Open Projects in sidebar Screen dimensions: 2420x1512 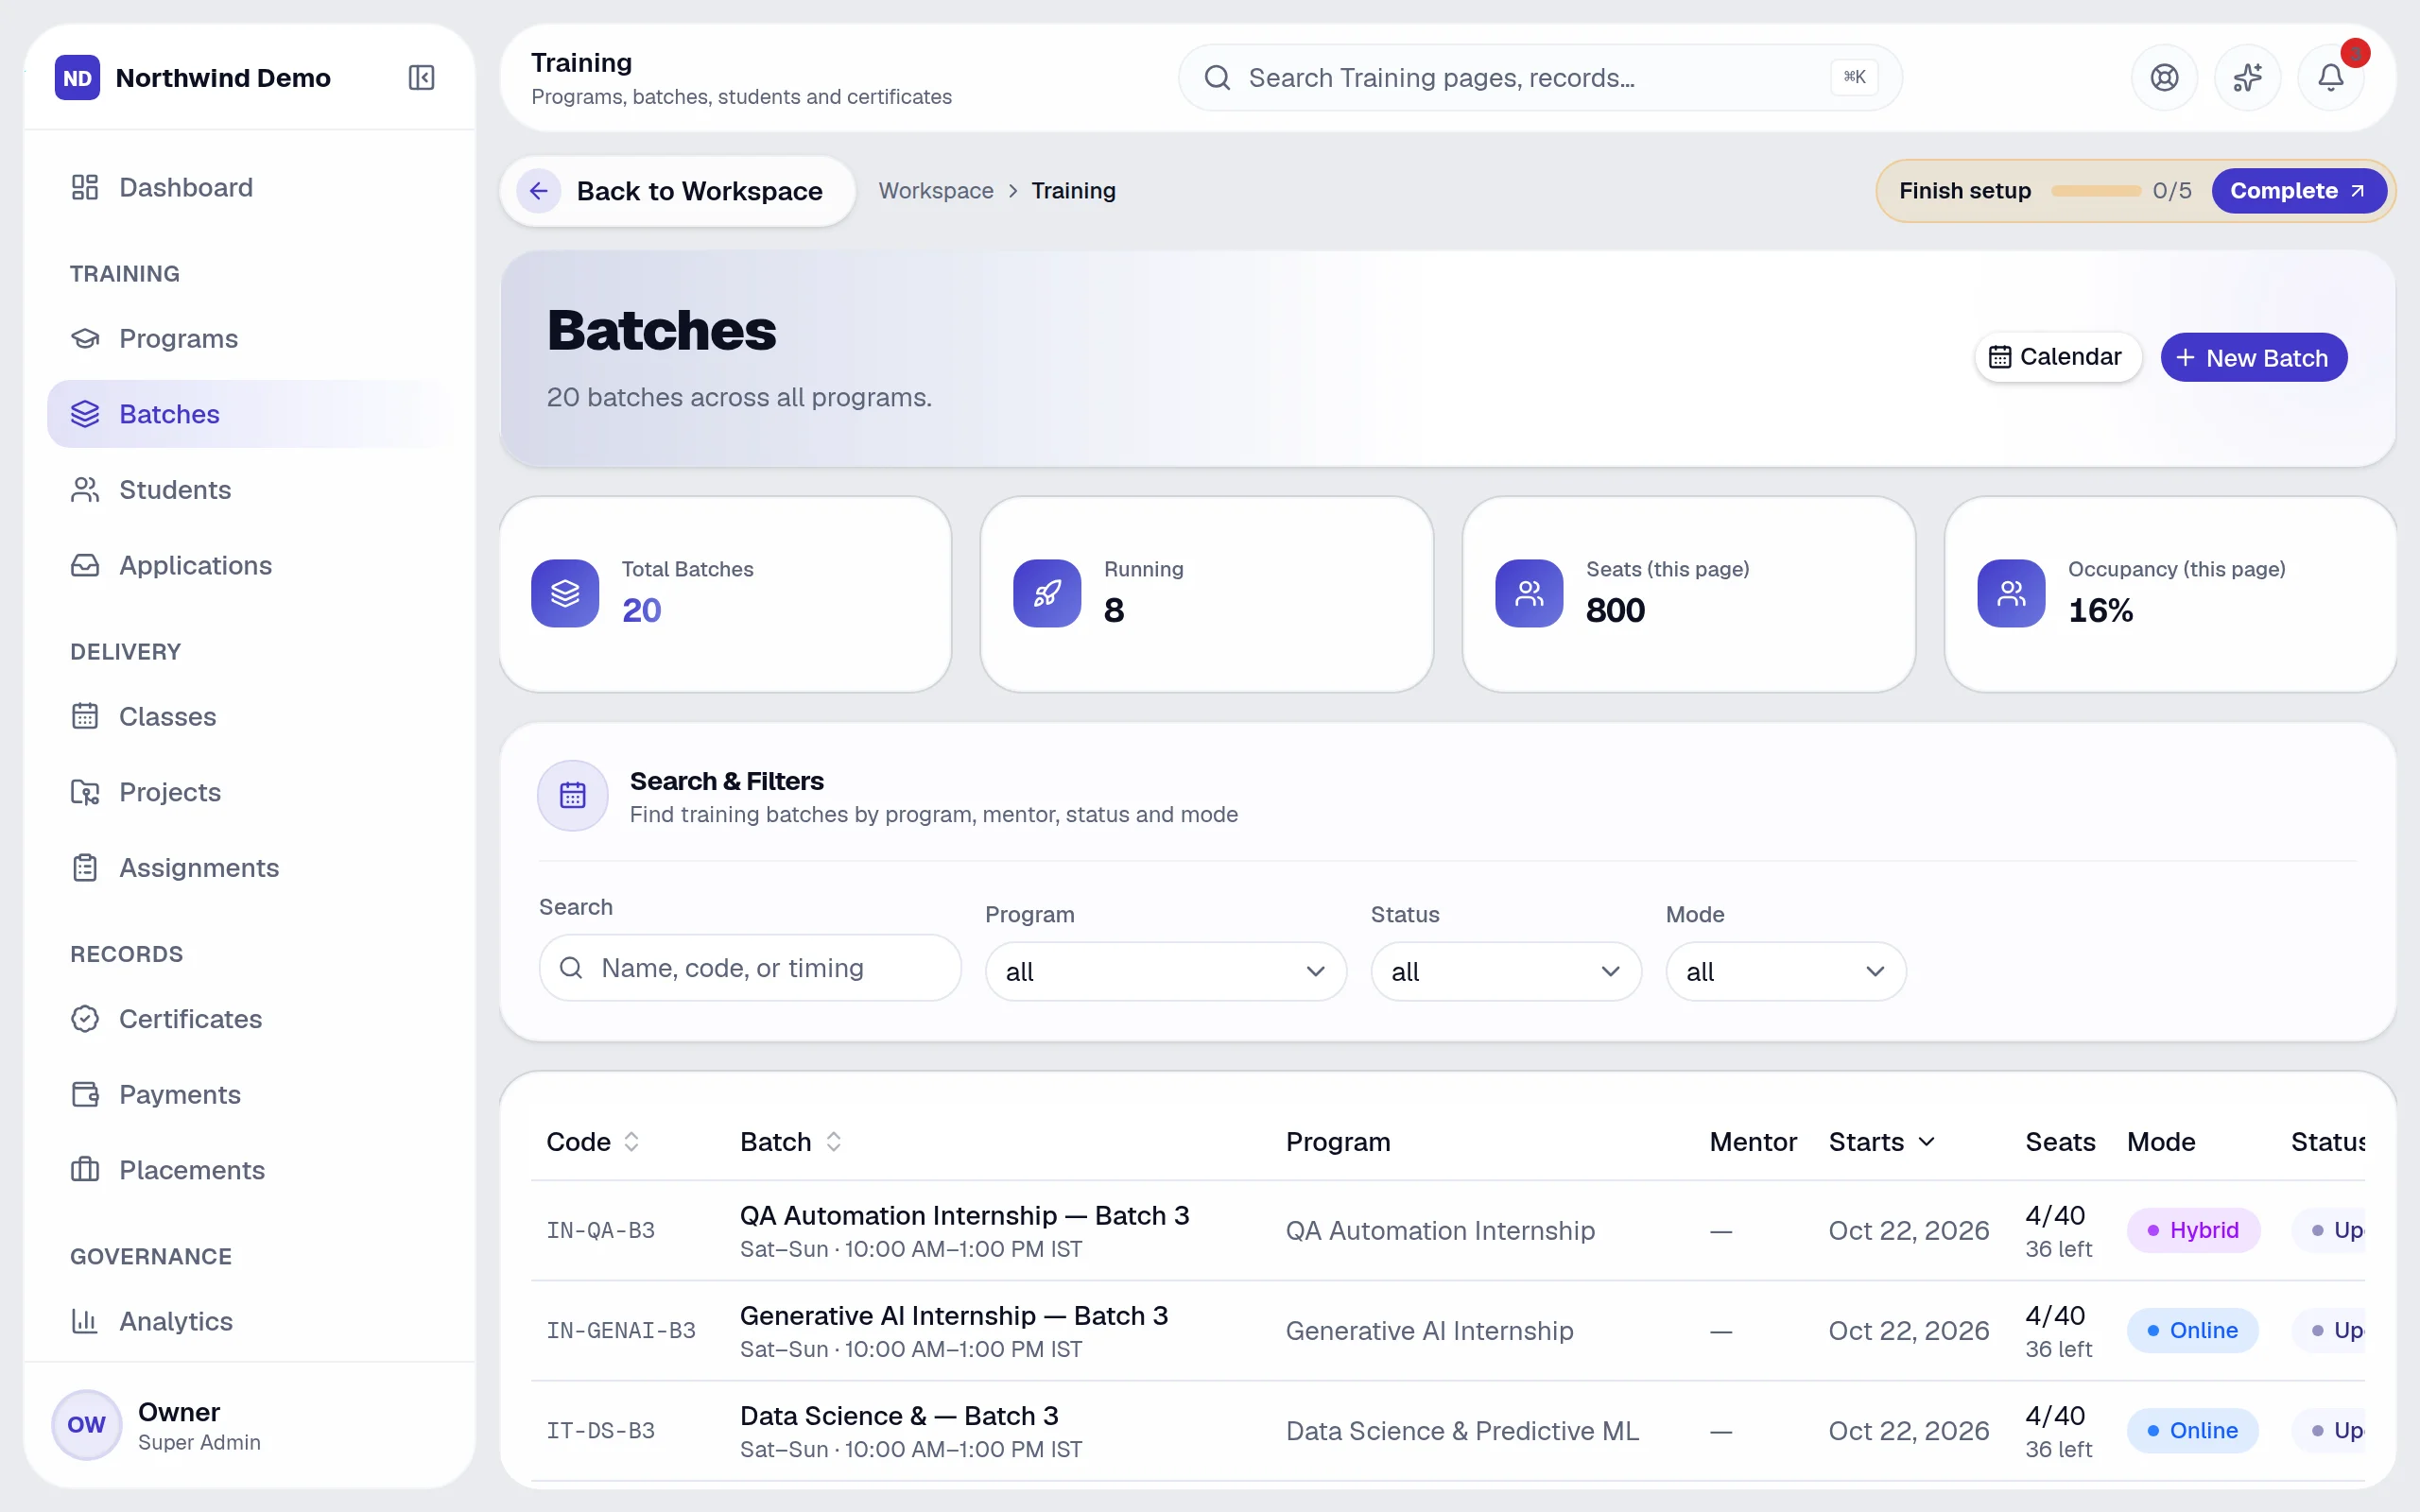[x=248, y=792]
